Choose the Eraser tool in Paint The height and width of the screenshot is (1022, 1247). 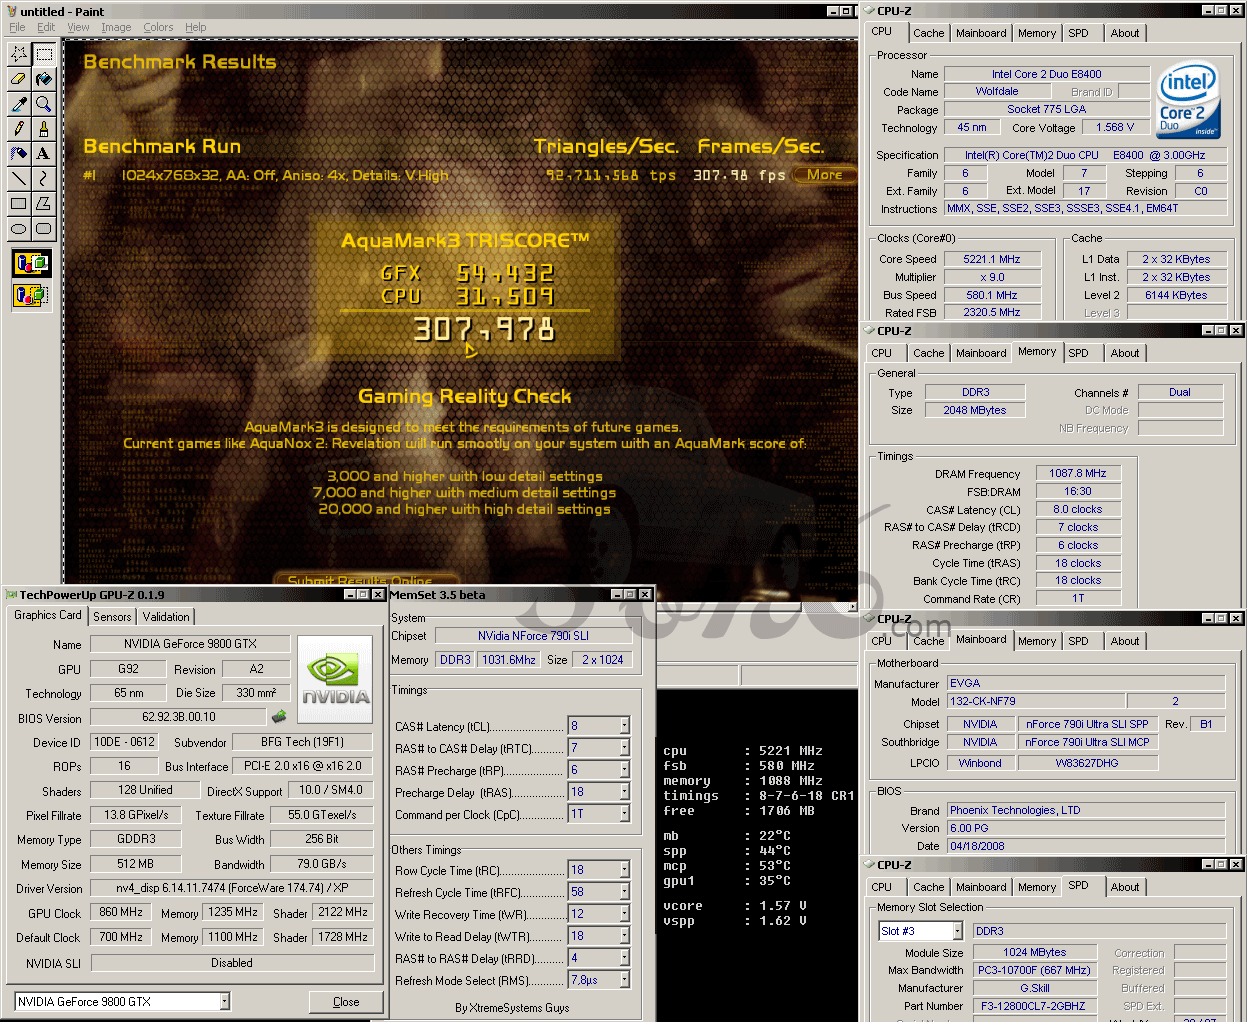tap(19, 79)
